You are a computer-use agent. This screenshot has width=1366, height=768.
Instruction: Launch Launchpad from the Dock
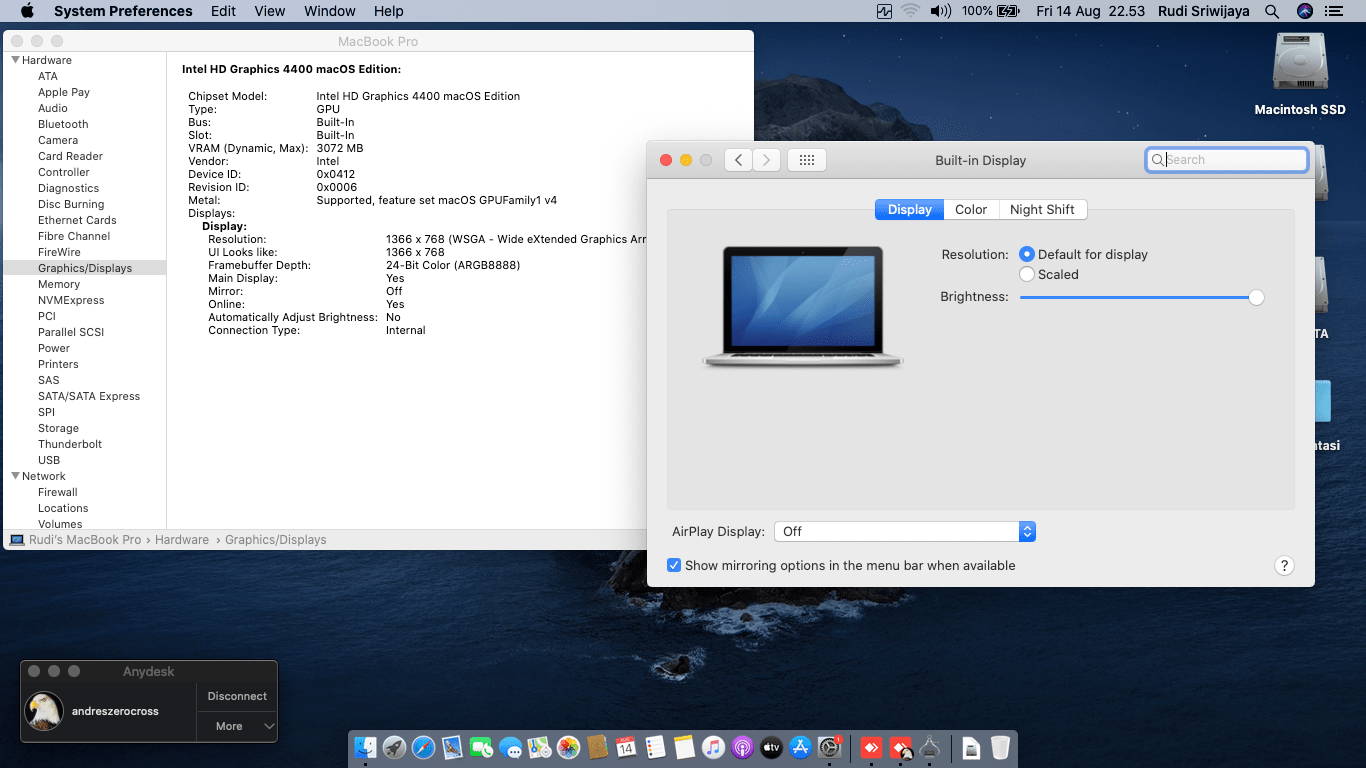[394, 747]
